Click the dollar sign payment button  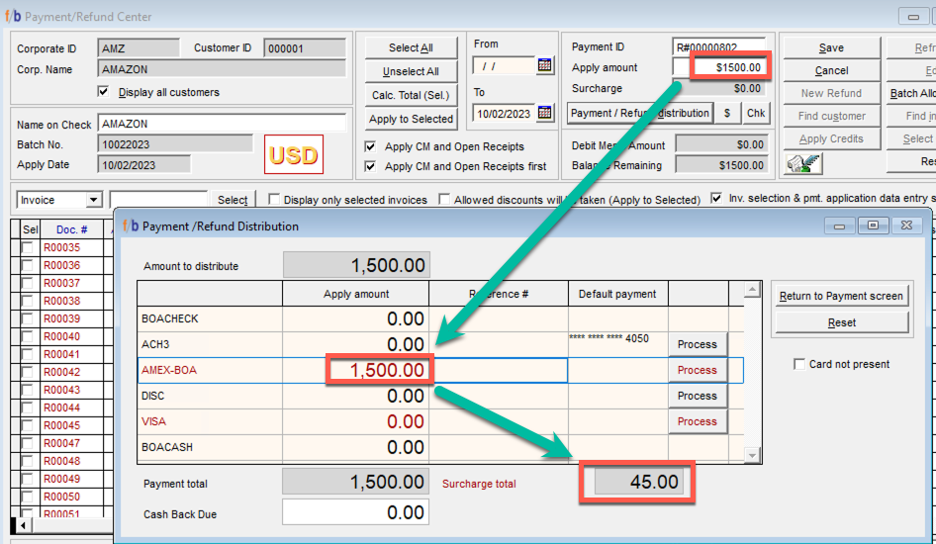[727, 113]
